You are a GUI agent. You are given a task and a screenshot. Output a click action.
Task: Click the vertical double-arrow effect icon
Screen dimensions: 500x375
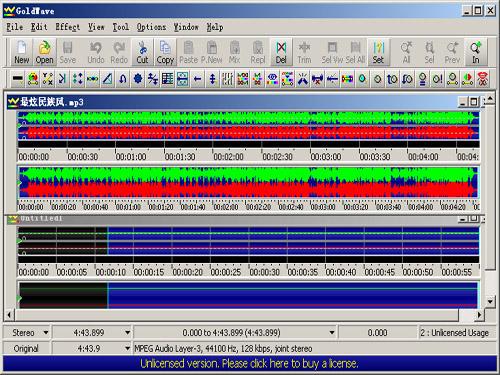click(212, 79)
